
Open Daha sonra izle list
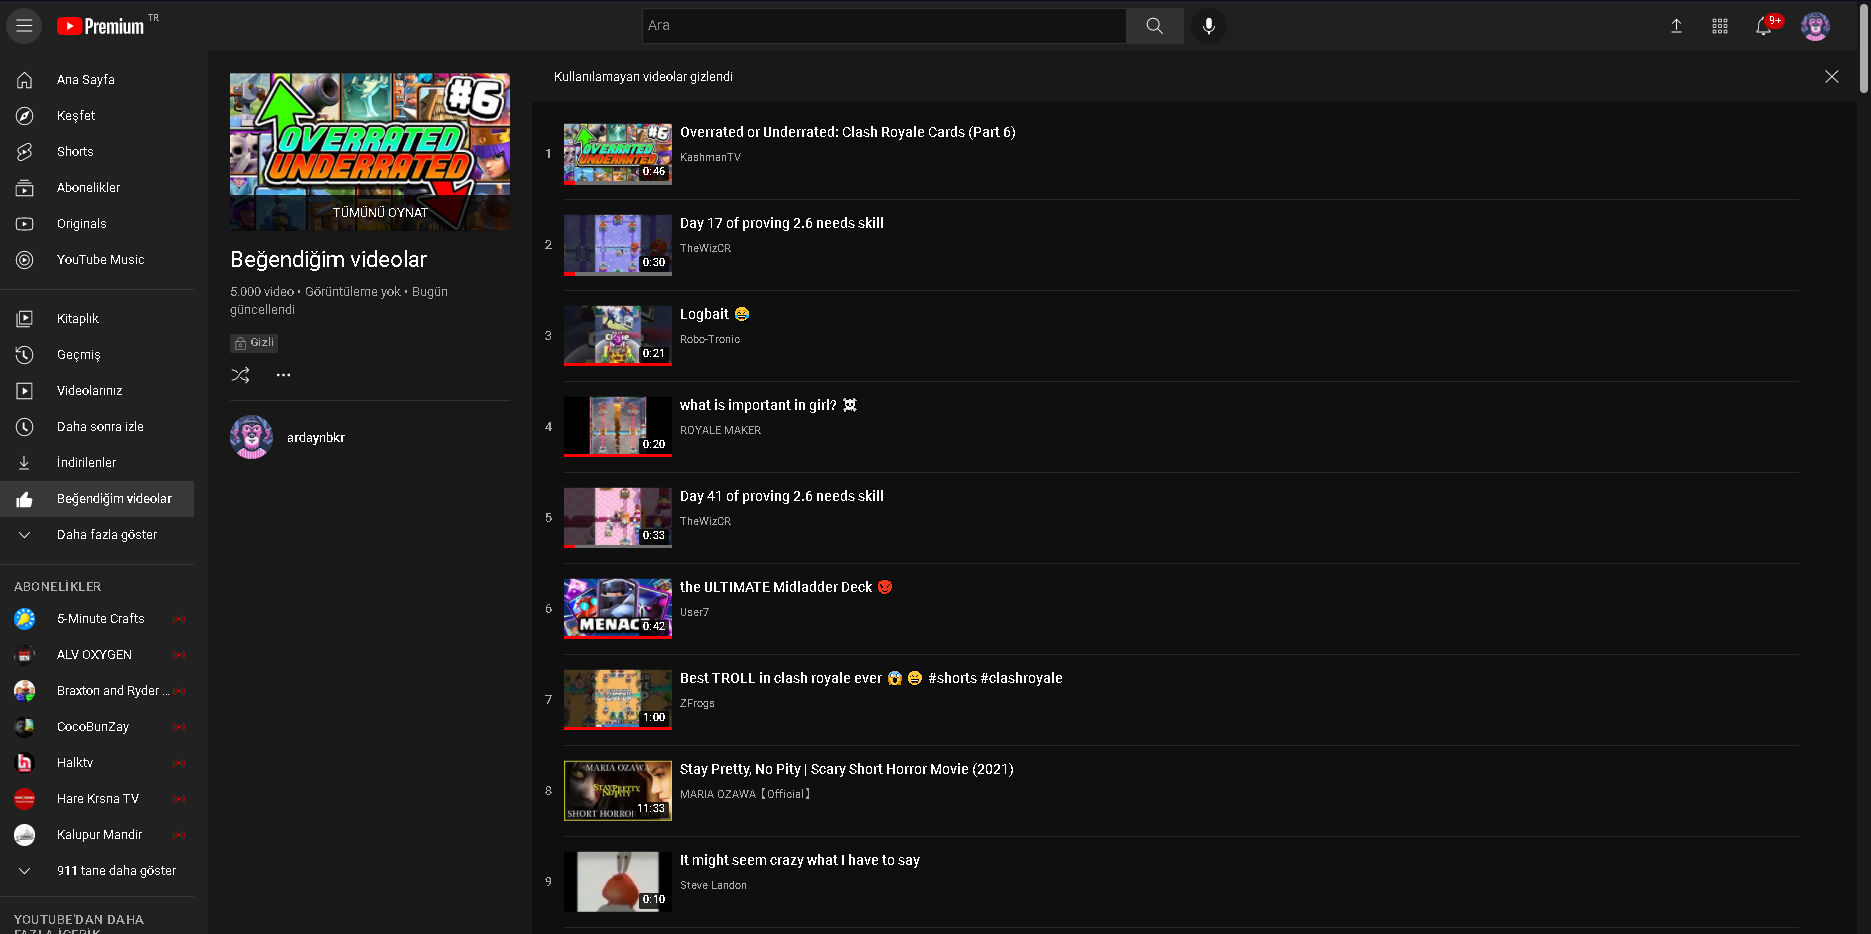pyautogui.click(x=97, y=427)
